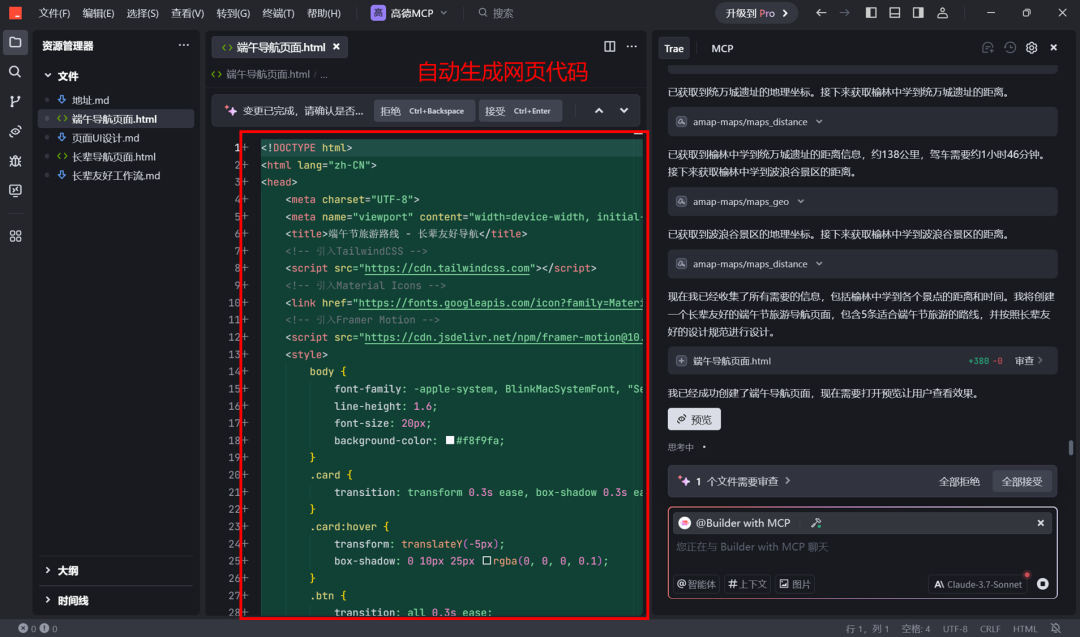Click the chat panel vertical scrollbar
This screenshot has width=1080, height=637.
point(1070,447)
